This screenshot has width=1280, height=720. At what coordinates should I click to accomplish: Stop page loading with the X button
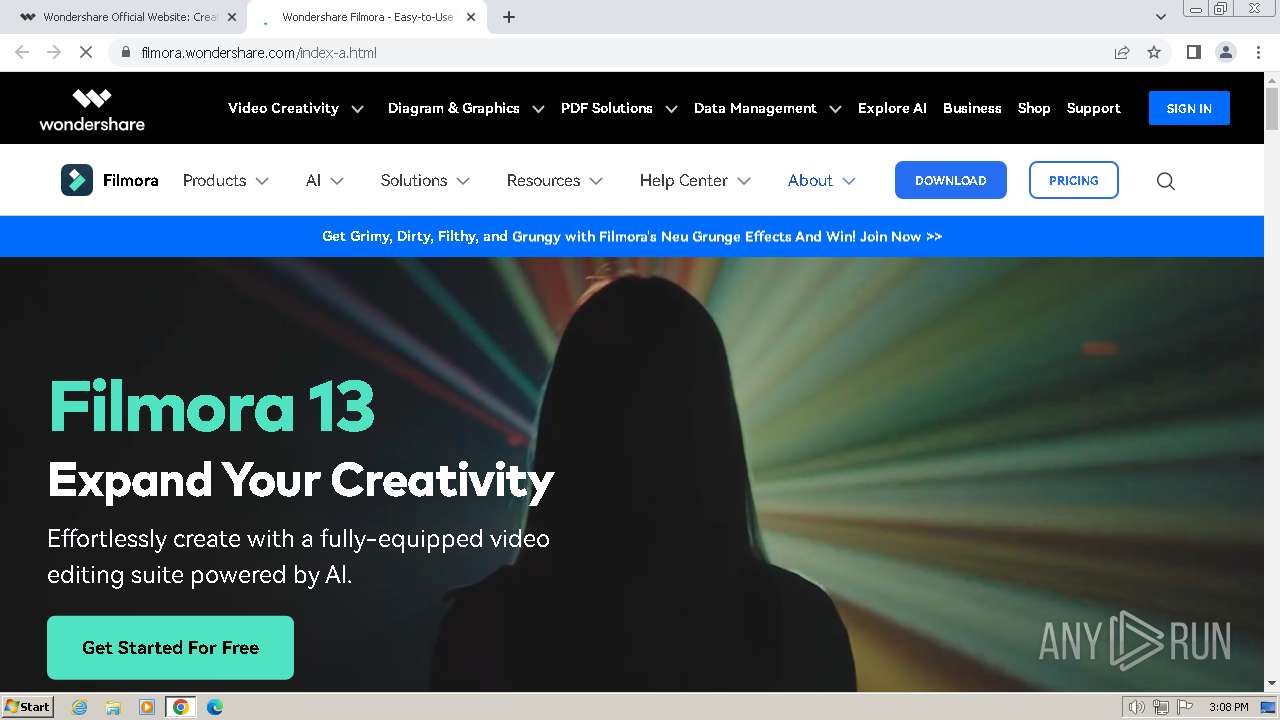[x=86, y=52]
